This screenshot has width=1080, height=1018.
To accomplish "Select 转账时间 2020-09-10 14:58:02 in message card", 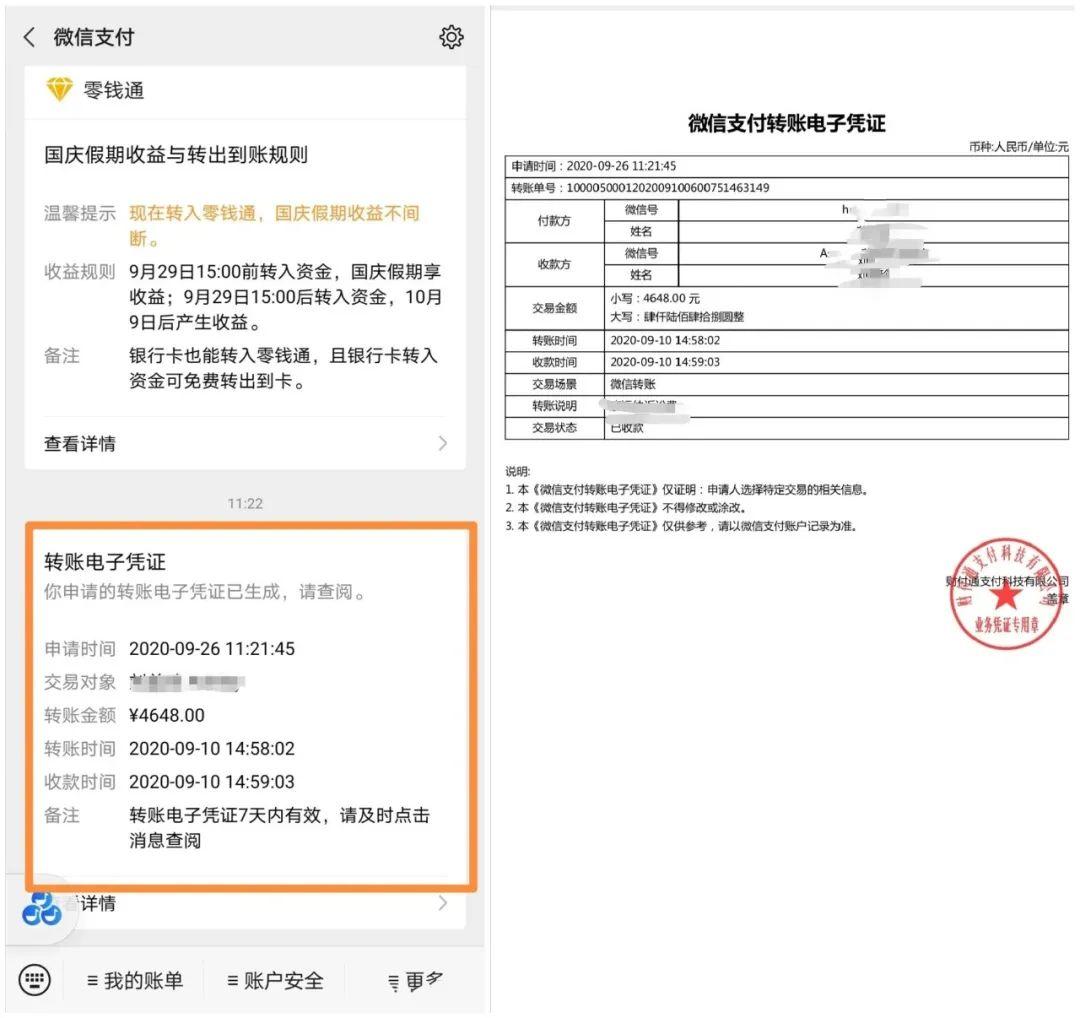I will [x=212, y=749].
